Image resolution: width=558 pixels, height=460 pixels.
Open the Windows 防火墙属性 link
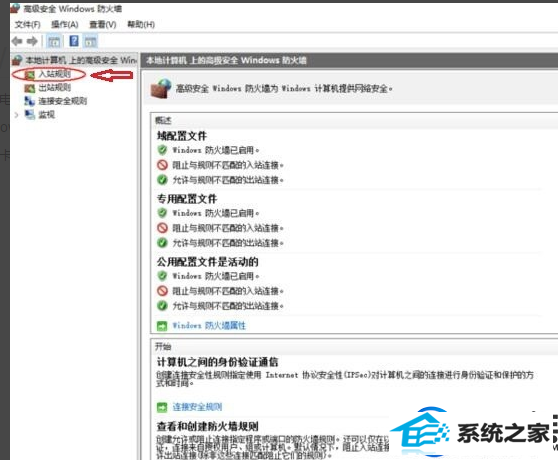tap(209, 326)
